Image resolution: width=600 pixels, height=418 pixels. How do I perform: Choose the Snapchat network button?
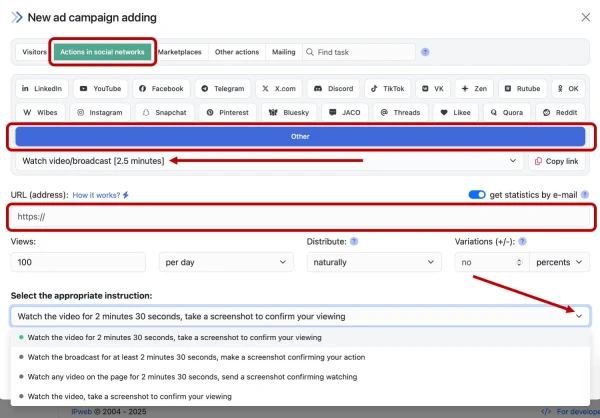click(x=165, y=113)
